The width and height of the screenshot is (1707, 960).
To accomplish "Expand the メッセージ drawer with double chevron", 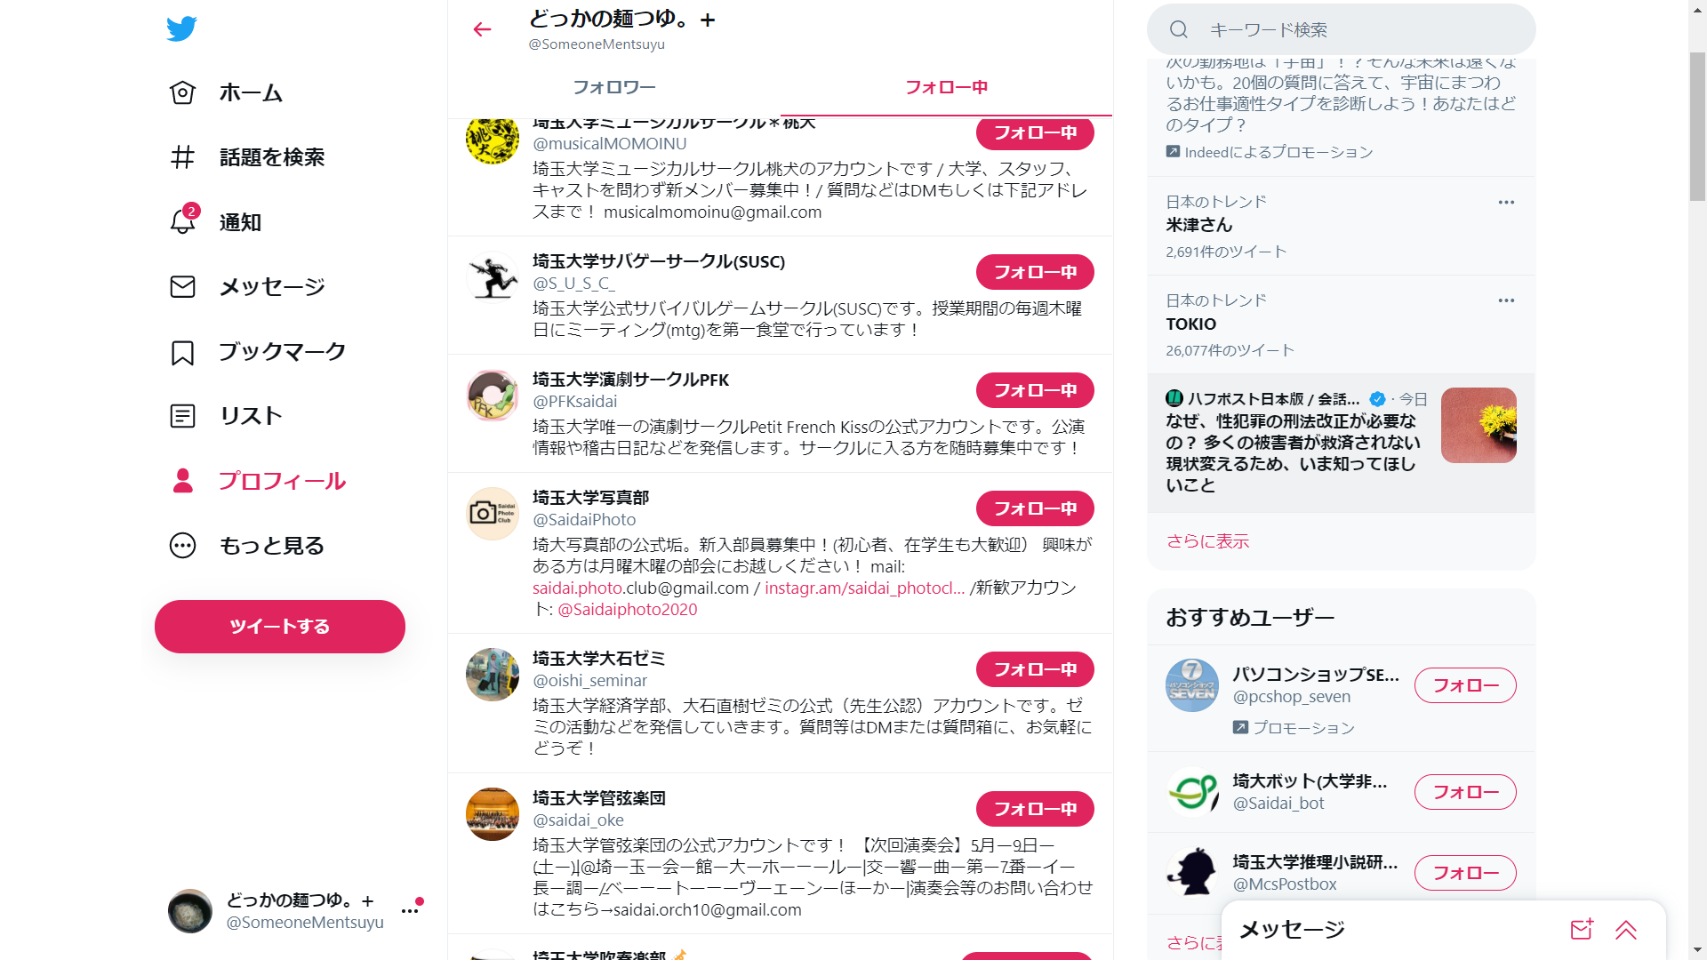I will coord(1626,930).
